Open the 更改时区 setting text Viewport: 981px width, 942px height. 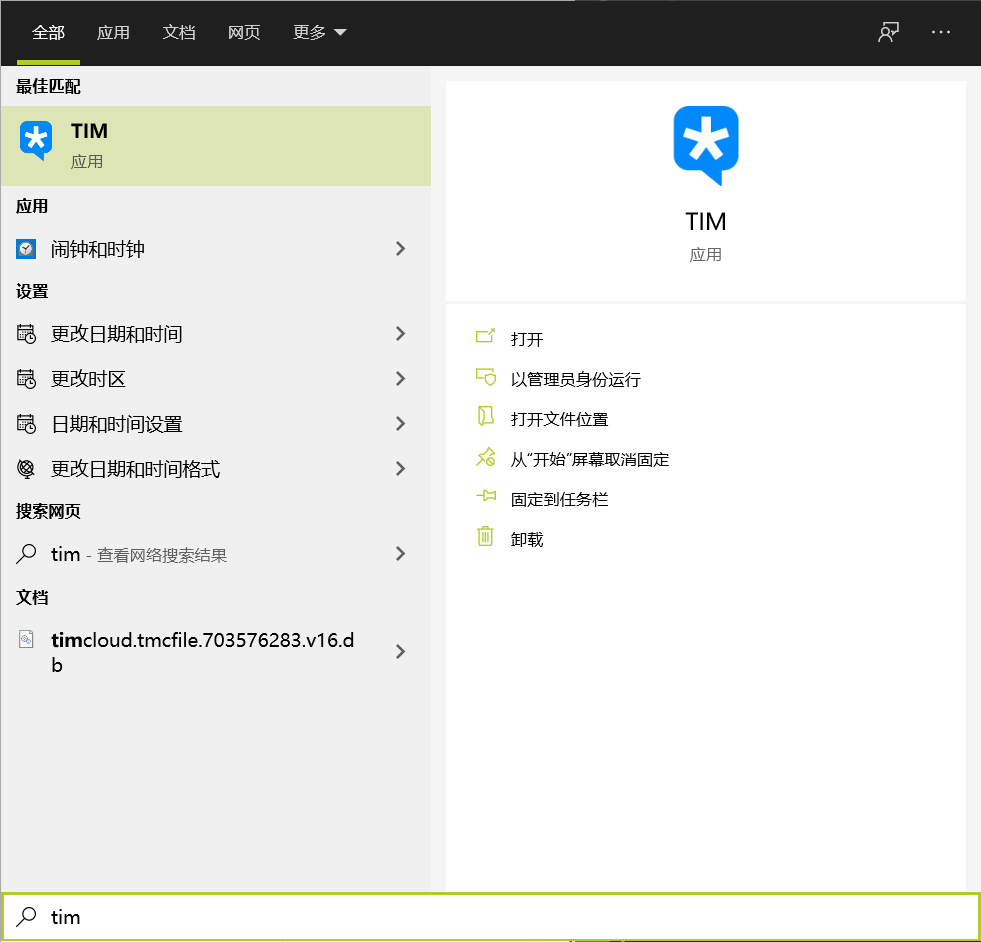(x=88, y=379)
